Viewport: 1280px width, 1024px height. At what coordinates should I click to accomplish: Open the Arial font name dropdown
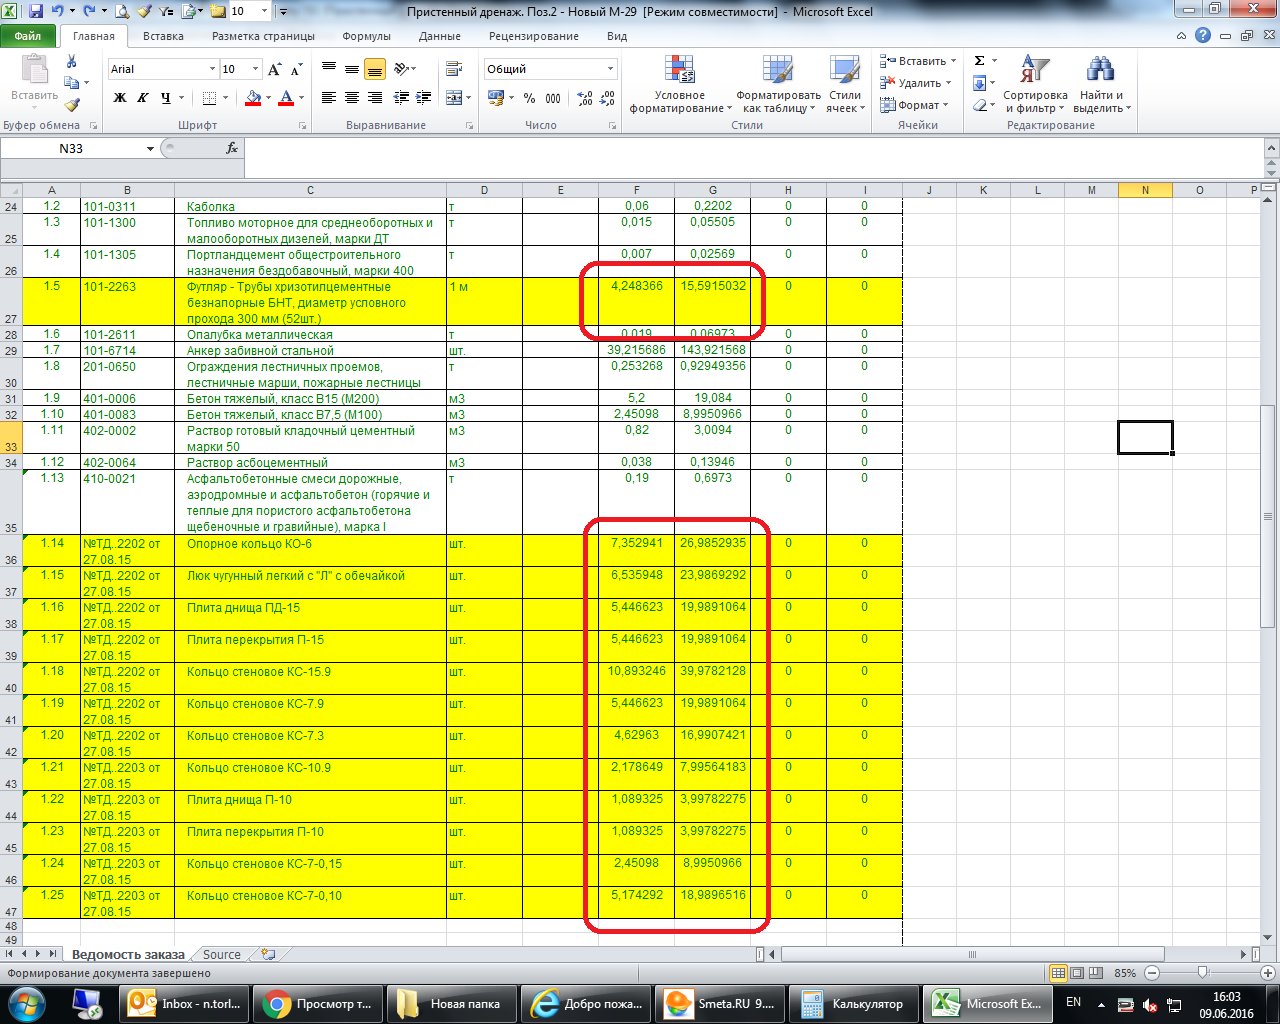(x=212, y=69)
